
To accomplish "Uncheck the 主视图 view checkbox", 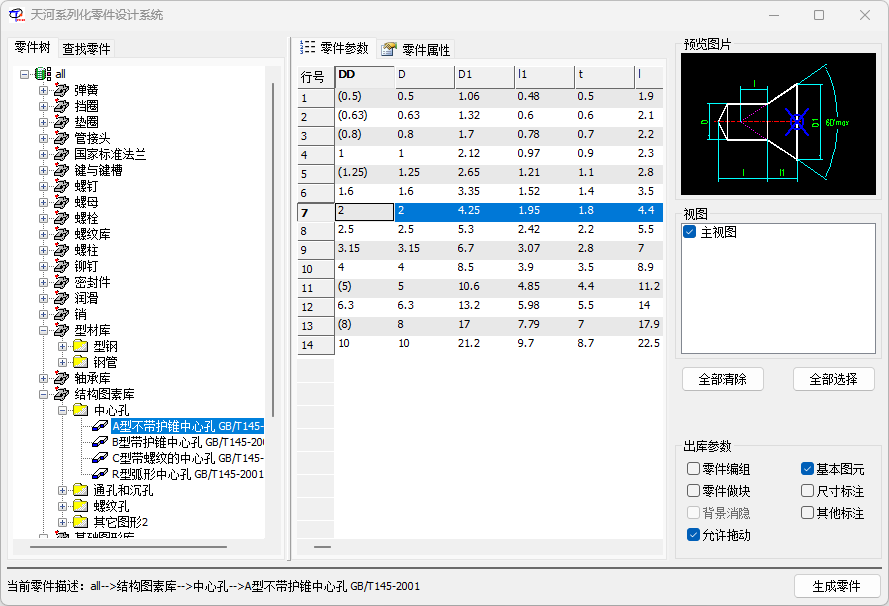I will pos(689,232).
